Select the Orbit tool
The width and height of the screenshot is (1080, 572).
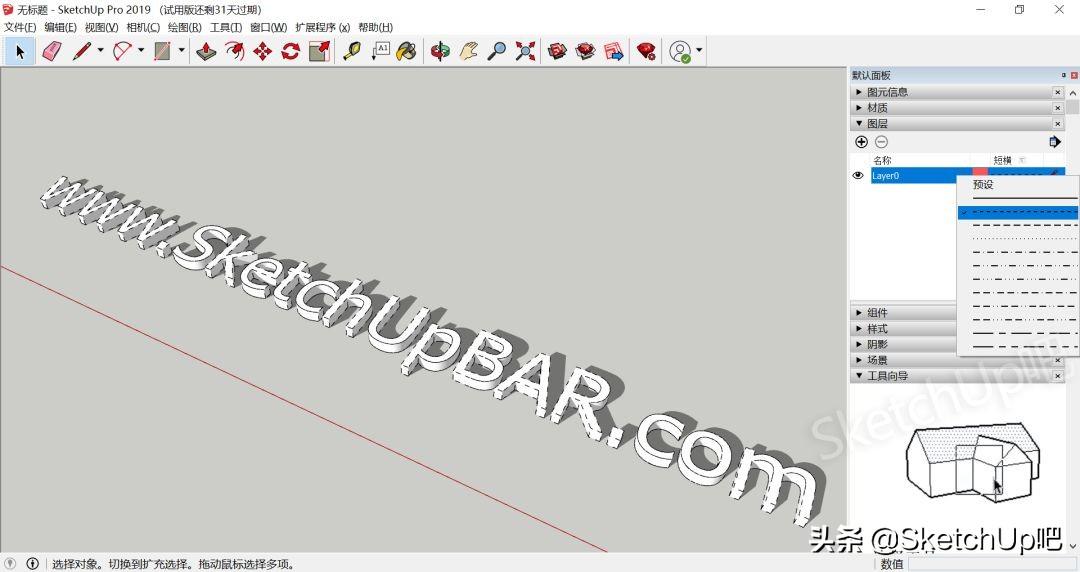click(440, 51)
